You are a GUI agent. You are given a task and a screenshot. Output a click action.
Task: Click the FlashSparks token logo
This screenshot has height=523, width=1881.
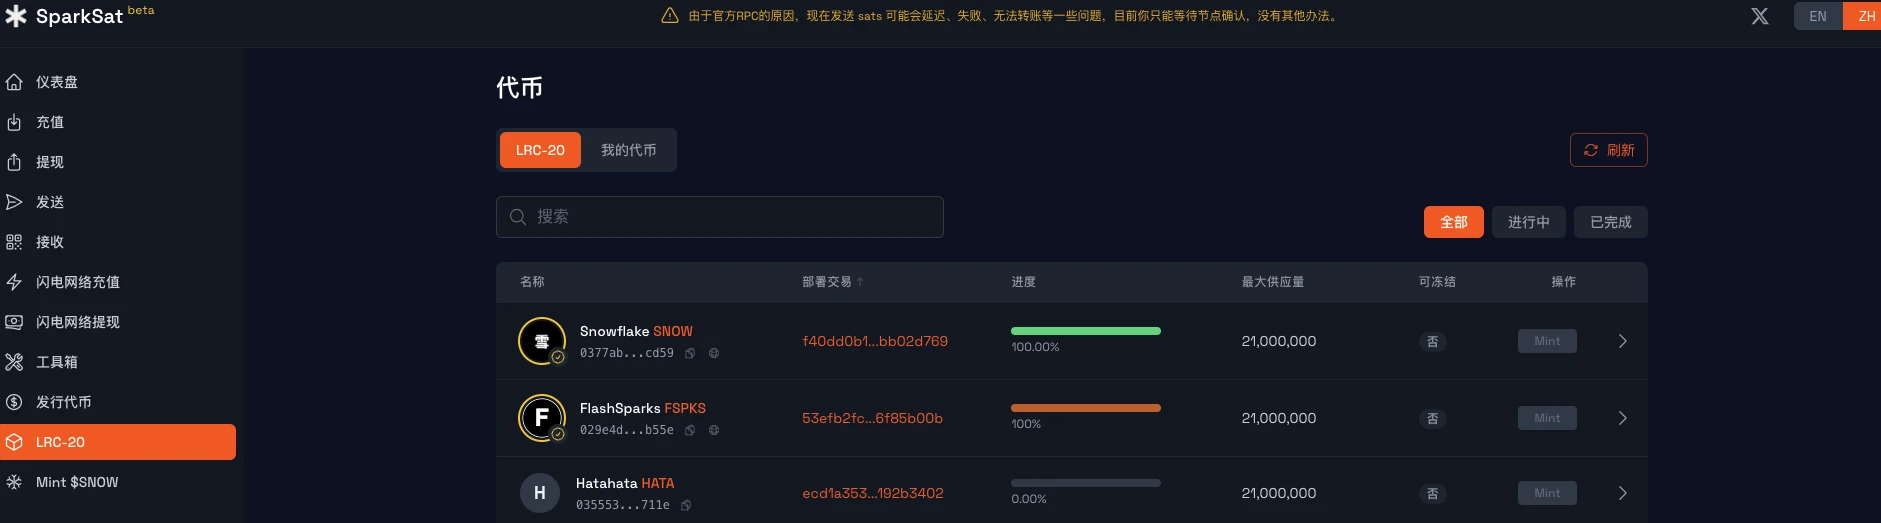(541, 418)
